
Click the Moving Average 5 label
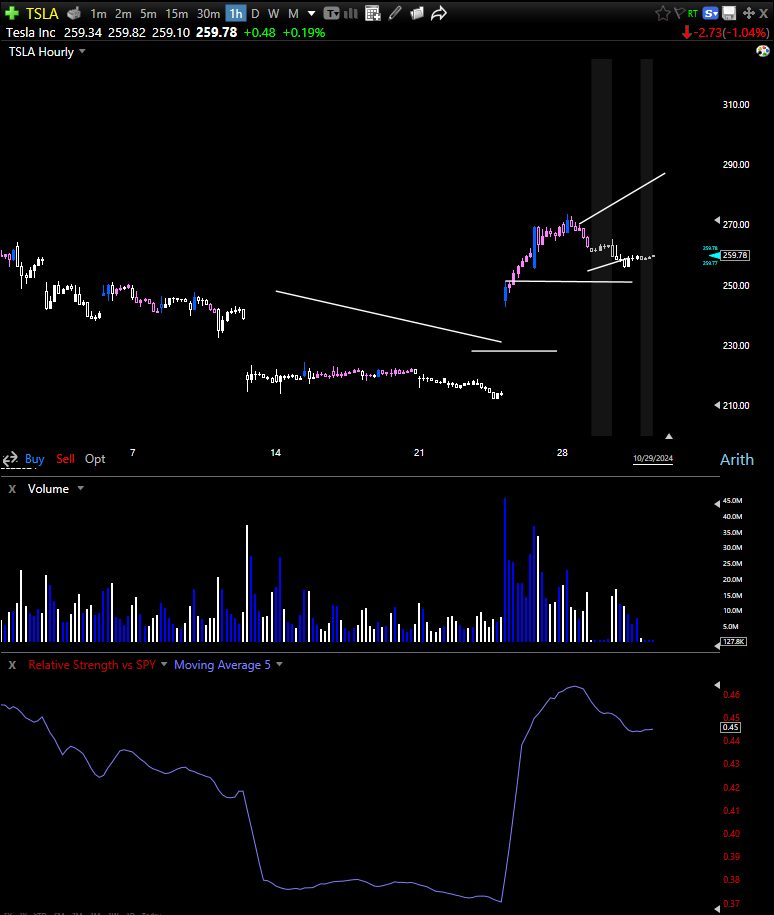pyautogui.click(x=222, y=665)
